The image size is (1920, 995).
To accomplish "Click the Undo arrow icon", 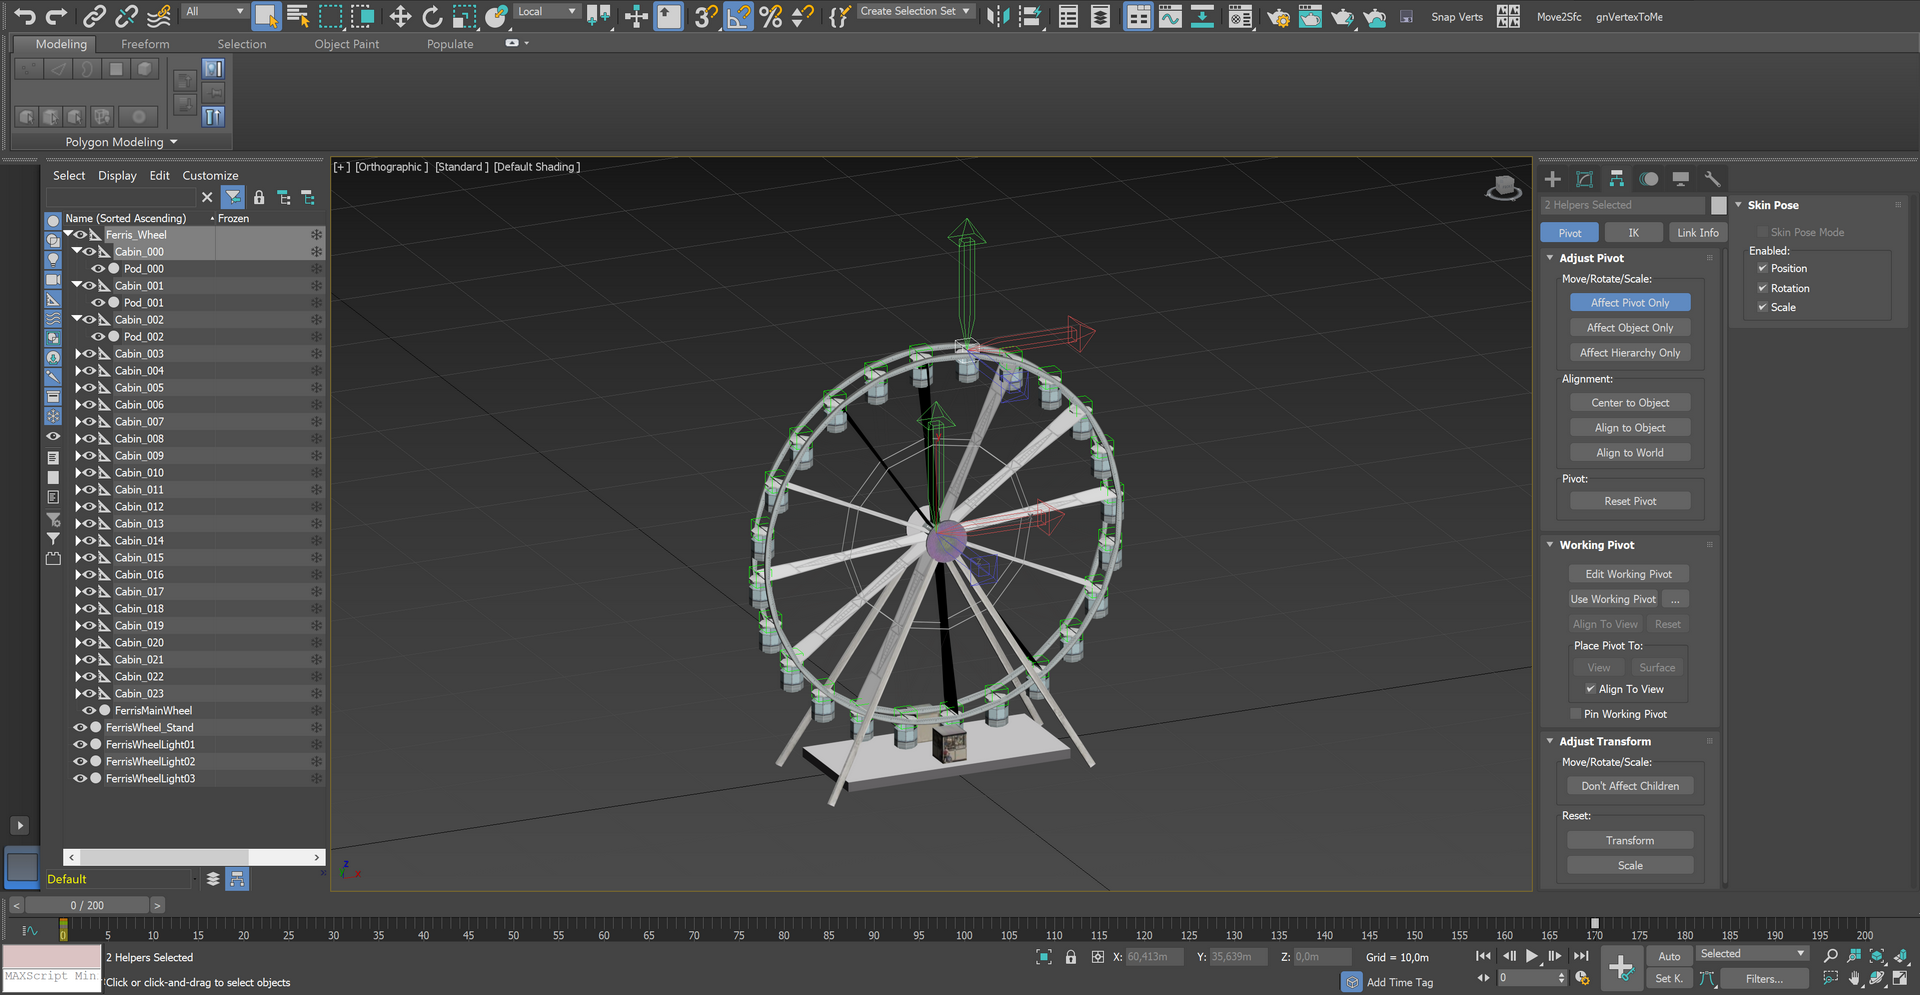I will tap(24, 16).
